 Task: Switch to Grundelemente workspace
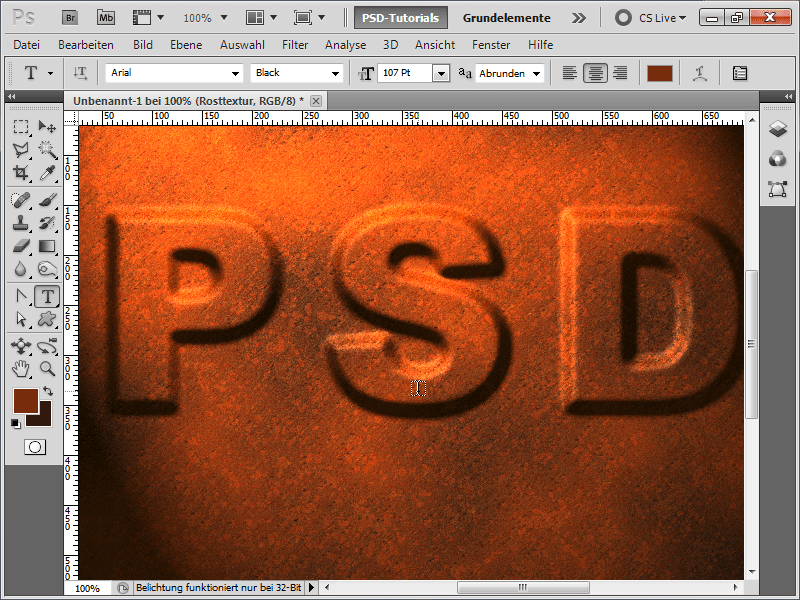(x=507, y=18)
